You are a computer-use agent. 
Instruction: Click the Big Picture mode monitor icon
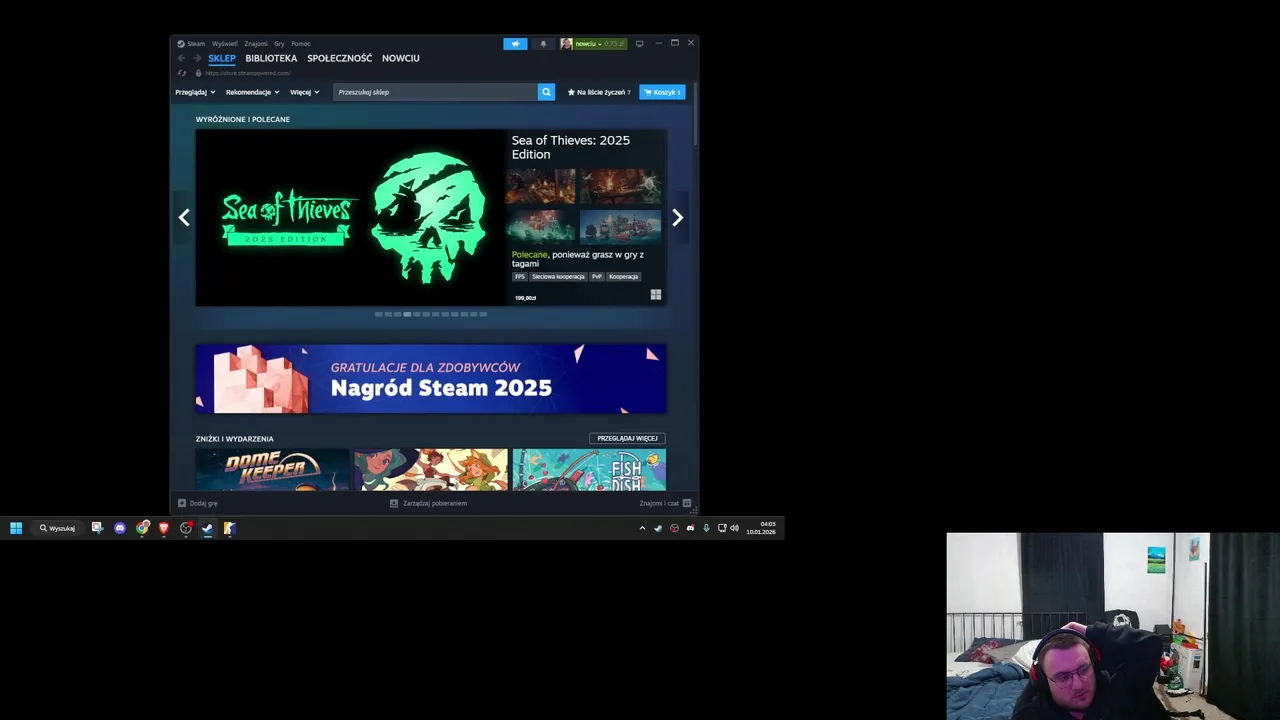coord(639,44)
